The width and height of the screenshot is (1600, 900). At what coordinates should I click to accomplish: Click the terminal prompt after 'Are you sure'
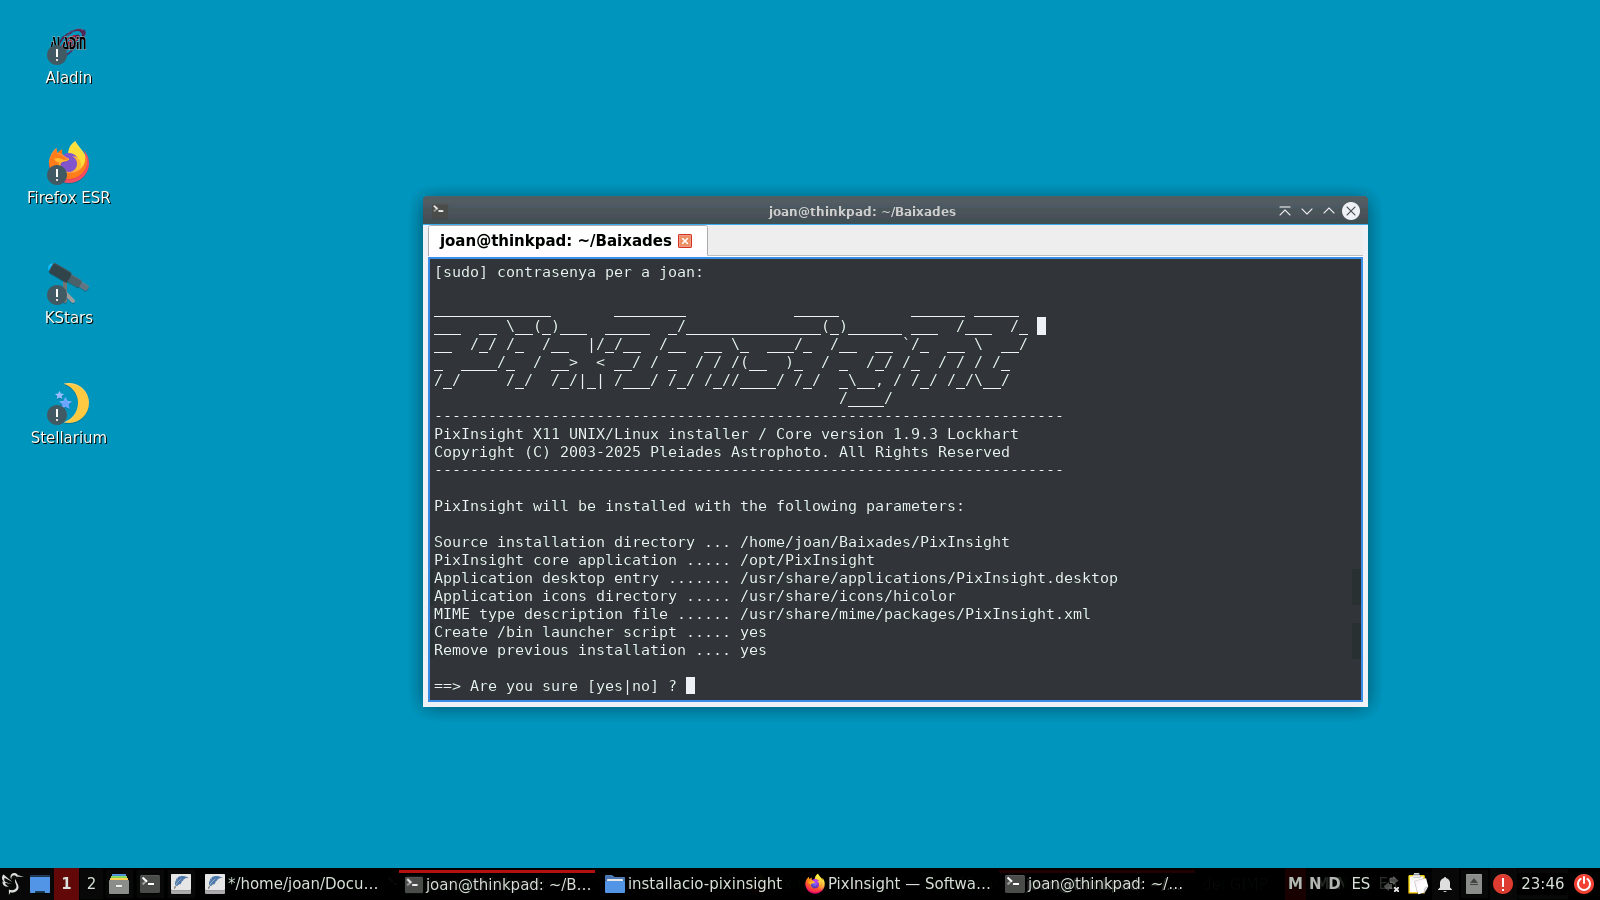(690, 686)
